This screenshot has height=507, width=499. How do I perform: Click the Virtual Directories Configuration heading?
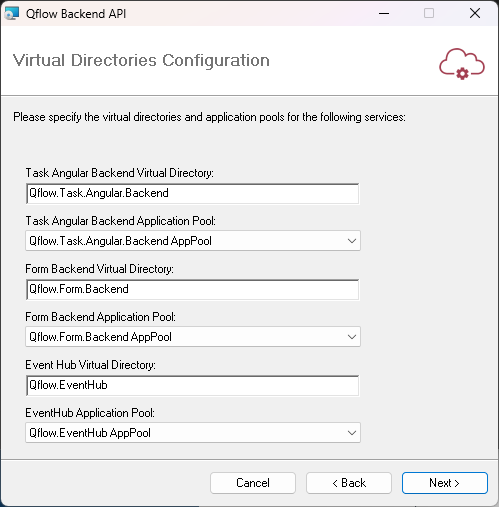[x=141, y=61]
